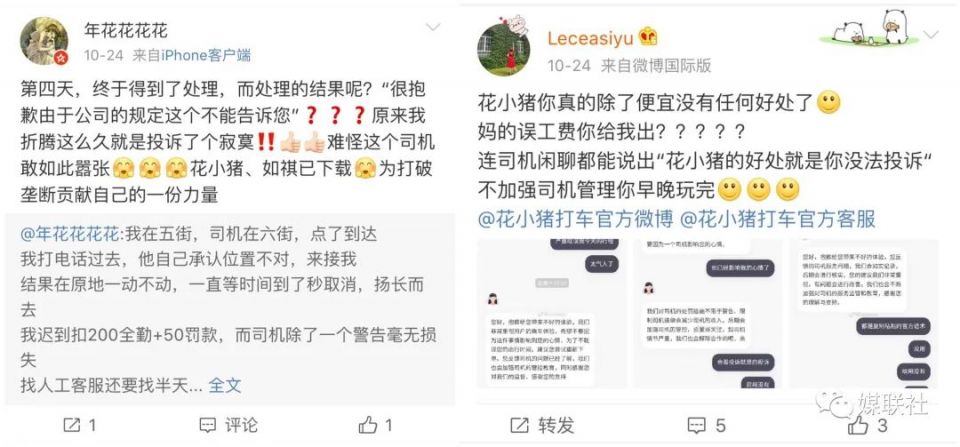
Task: Open iPhone客户端 source link
Action: [206, 56]
